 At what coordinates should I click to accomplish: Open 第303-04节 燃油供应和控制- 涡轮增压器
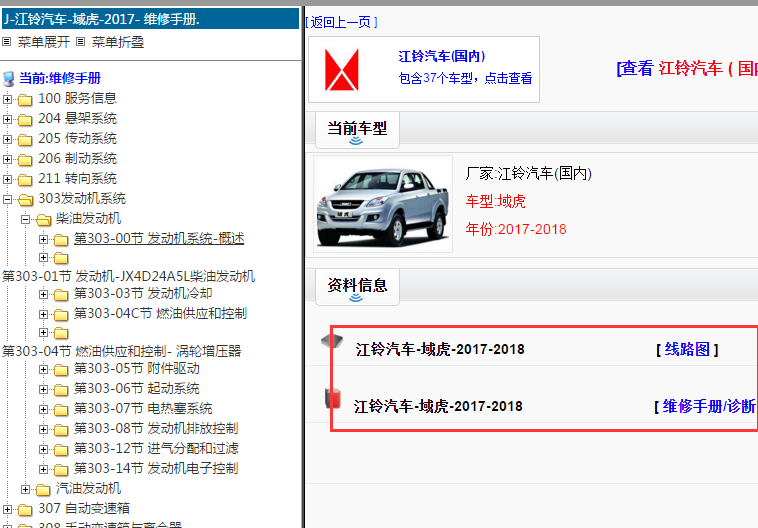coord(122,351)
